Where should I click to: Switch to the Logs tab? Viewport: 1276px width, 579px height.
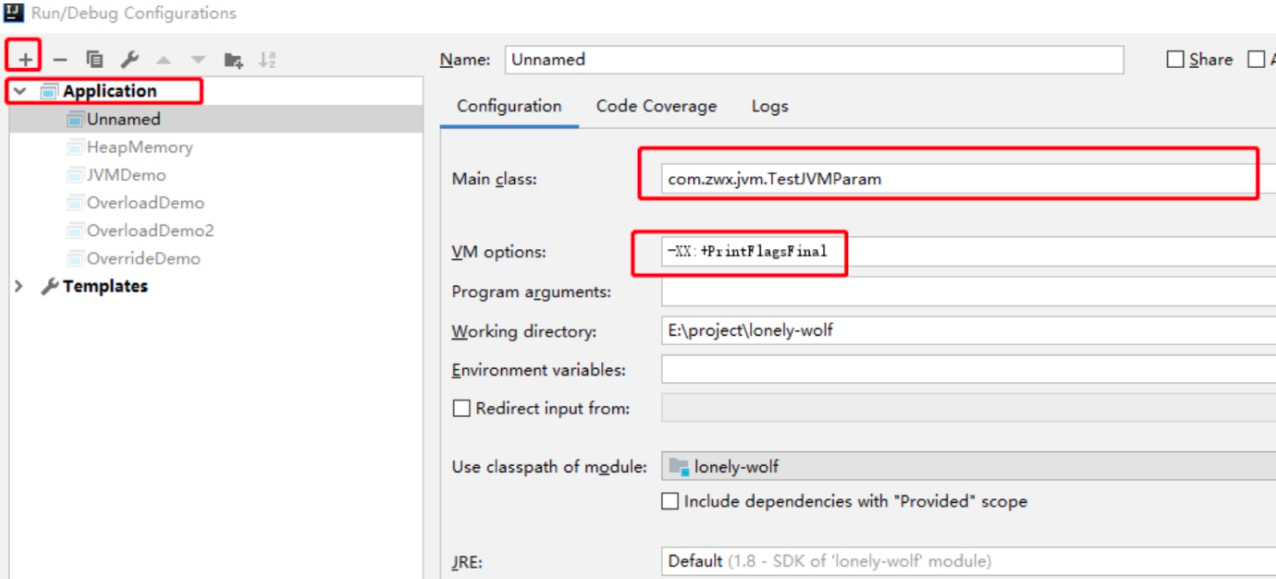click(x=770, y=106)
